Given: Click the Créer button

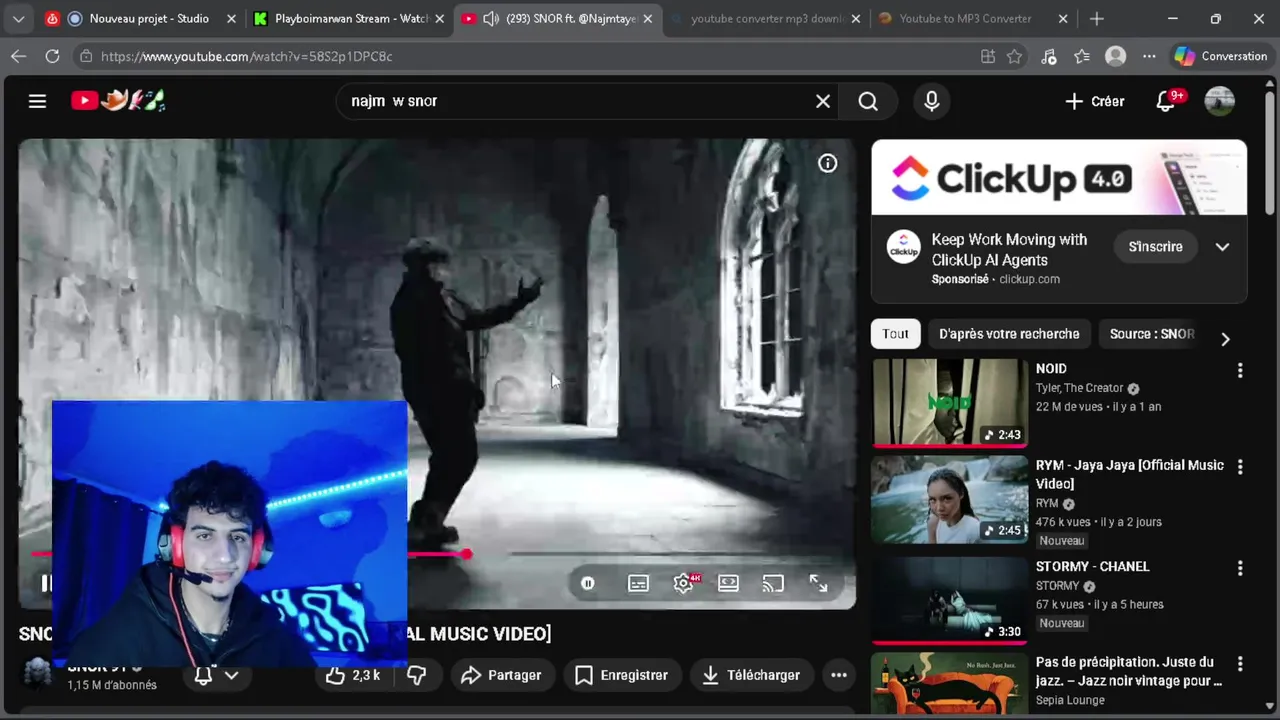Looking at the screenshot, I should (1095, 101).
